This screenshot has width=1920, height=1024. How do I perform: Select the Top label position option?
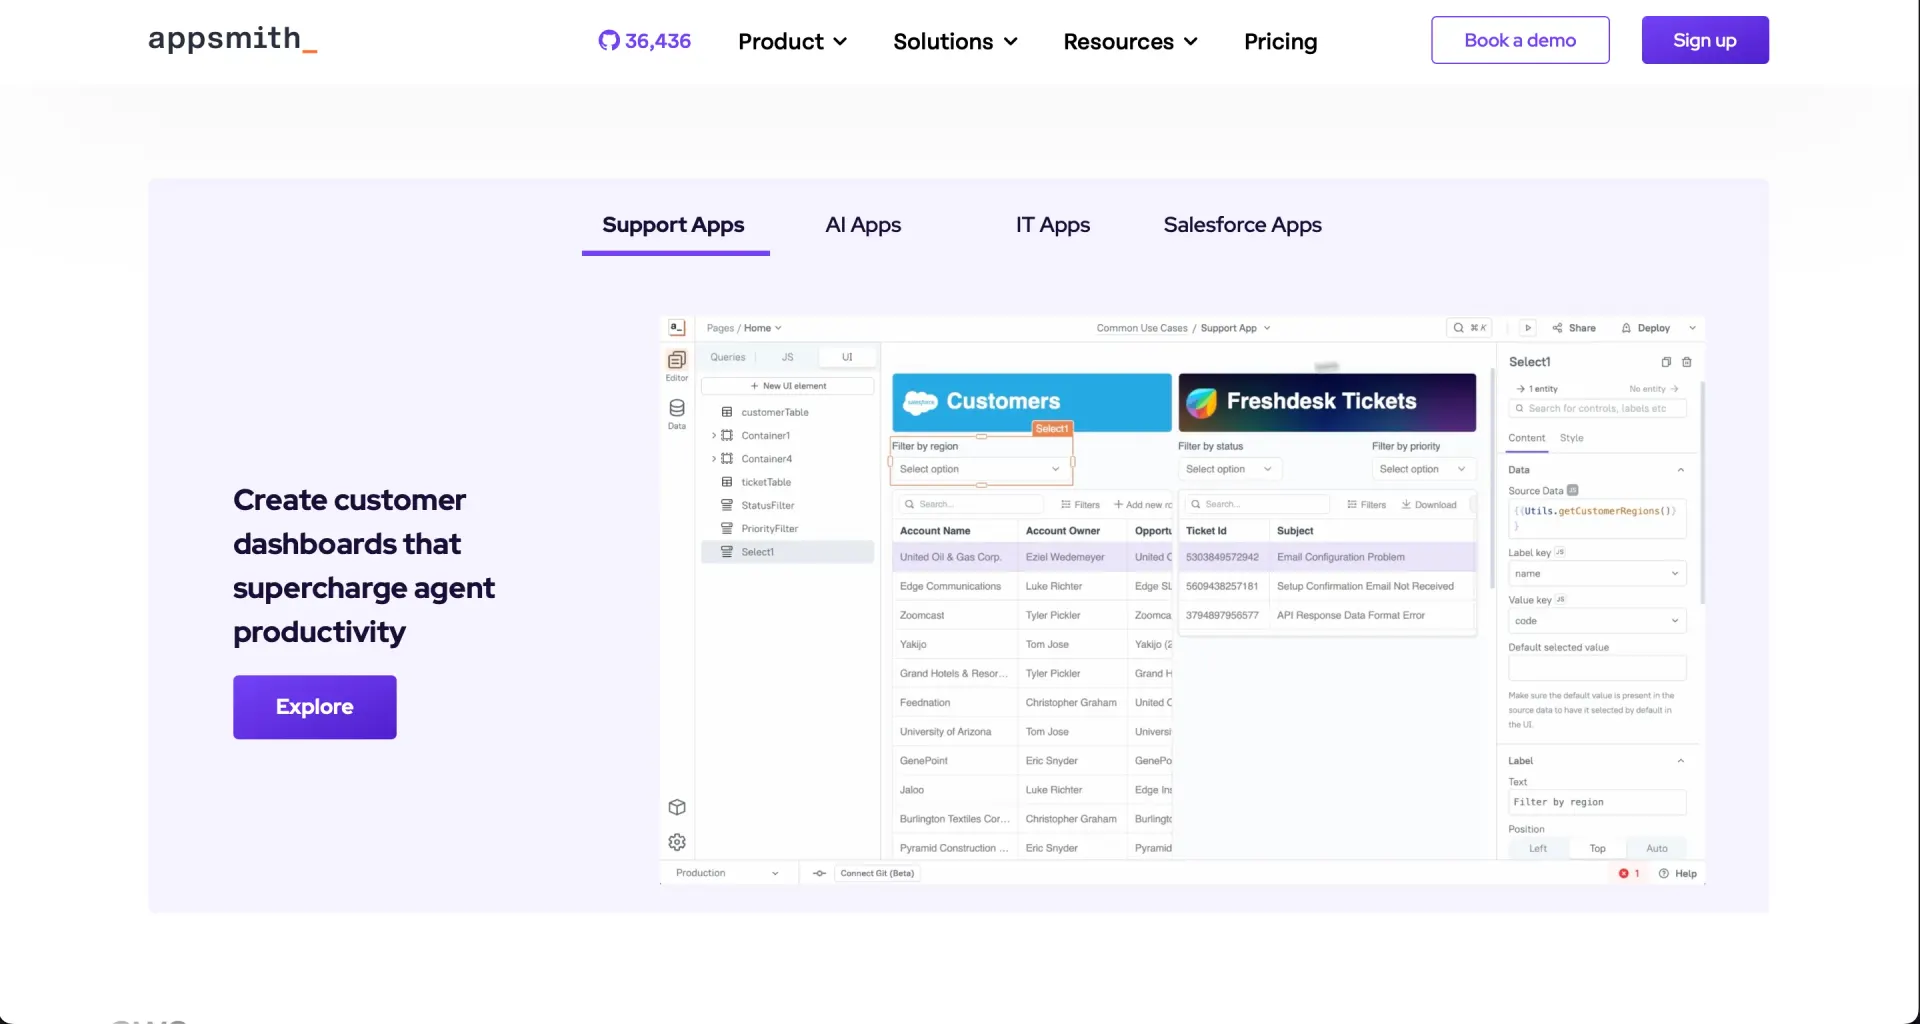tap(1598, 848)
